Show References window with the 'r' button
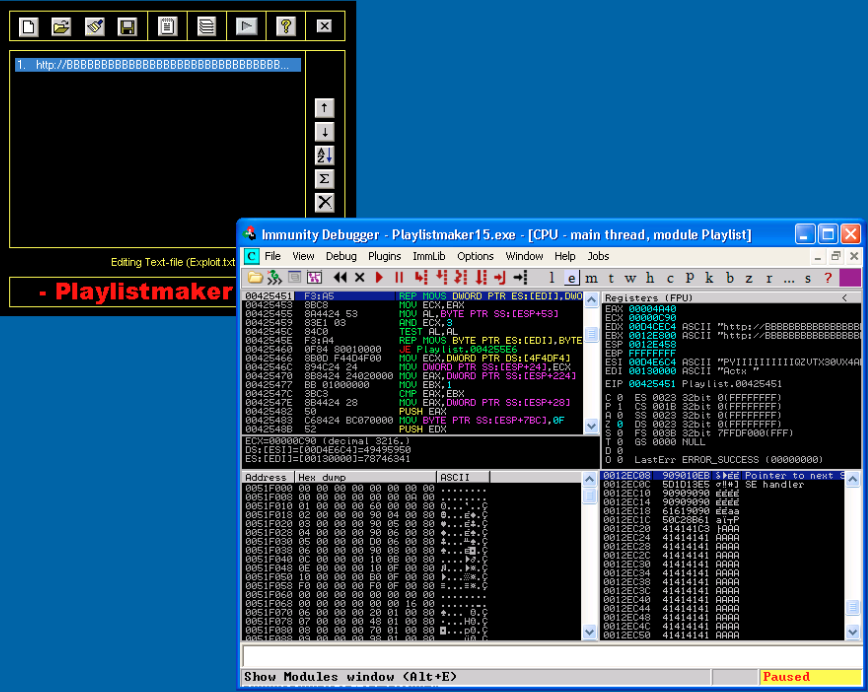Image resolution: width=868 pixels, height=692 pixels. point(769,278)
